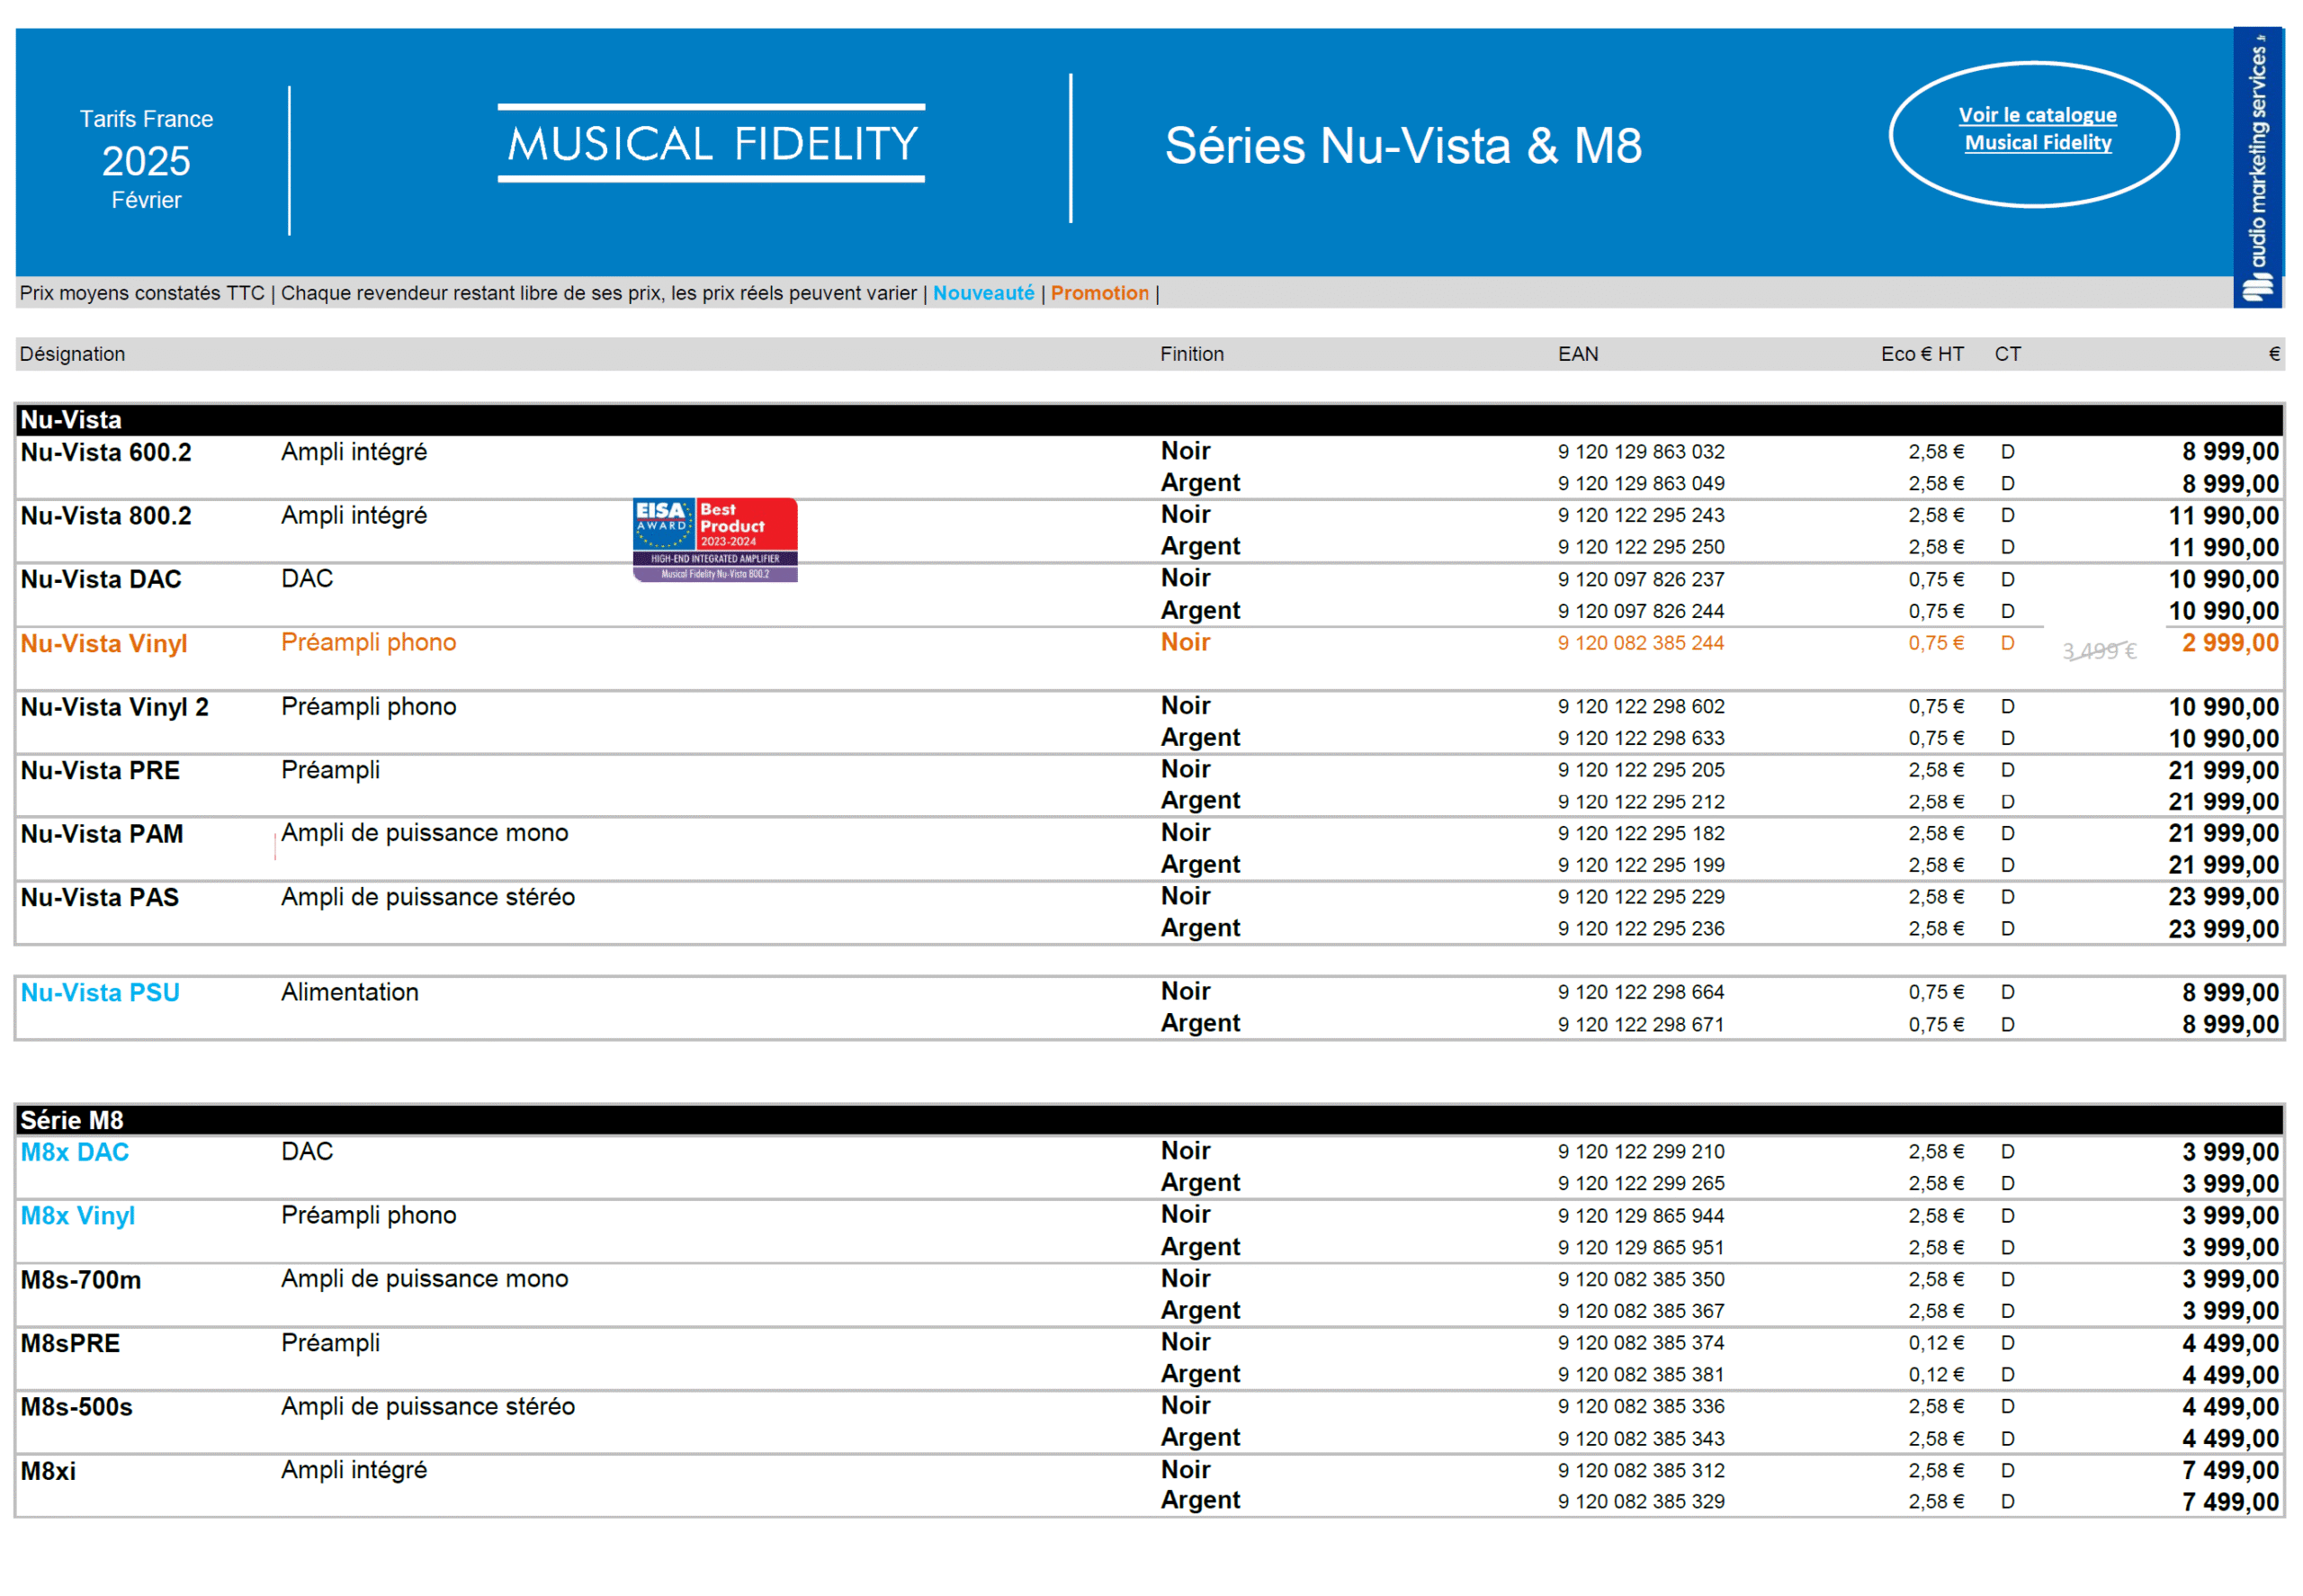
Task: Click the M8xi Noir price 7 499,00
Action: [2229, 1470]
